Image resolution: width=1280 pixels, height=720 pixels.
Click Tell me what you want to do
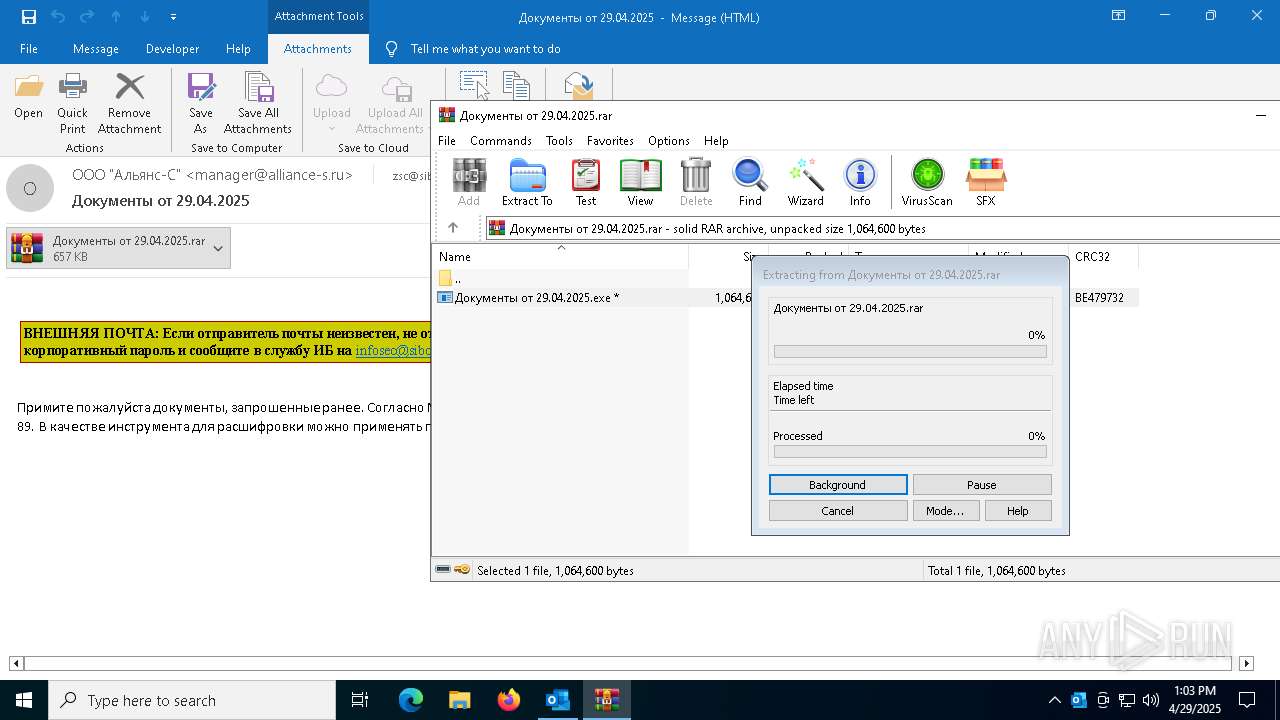485,49
